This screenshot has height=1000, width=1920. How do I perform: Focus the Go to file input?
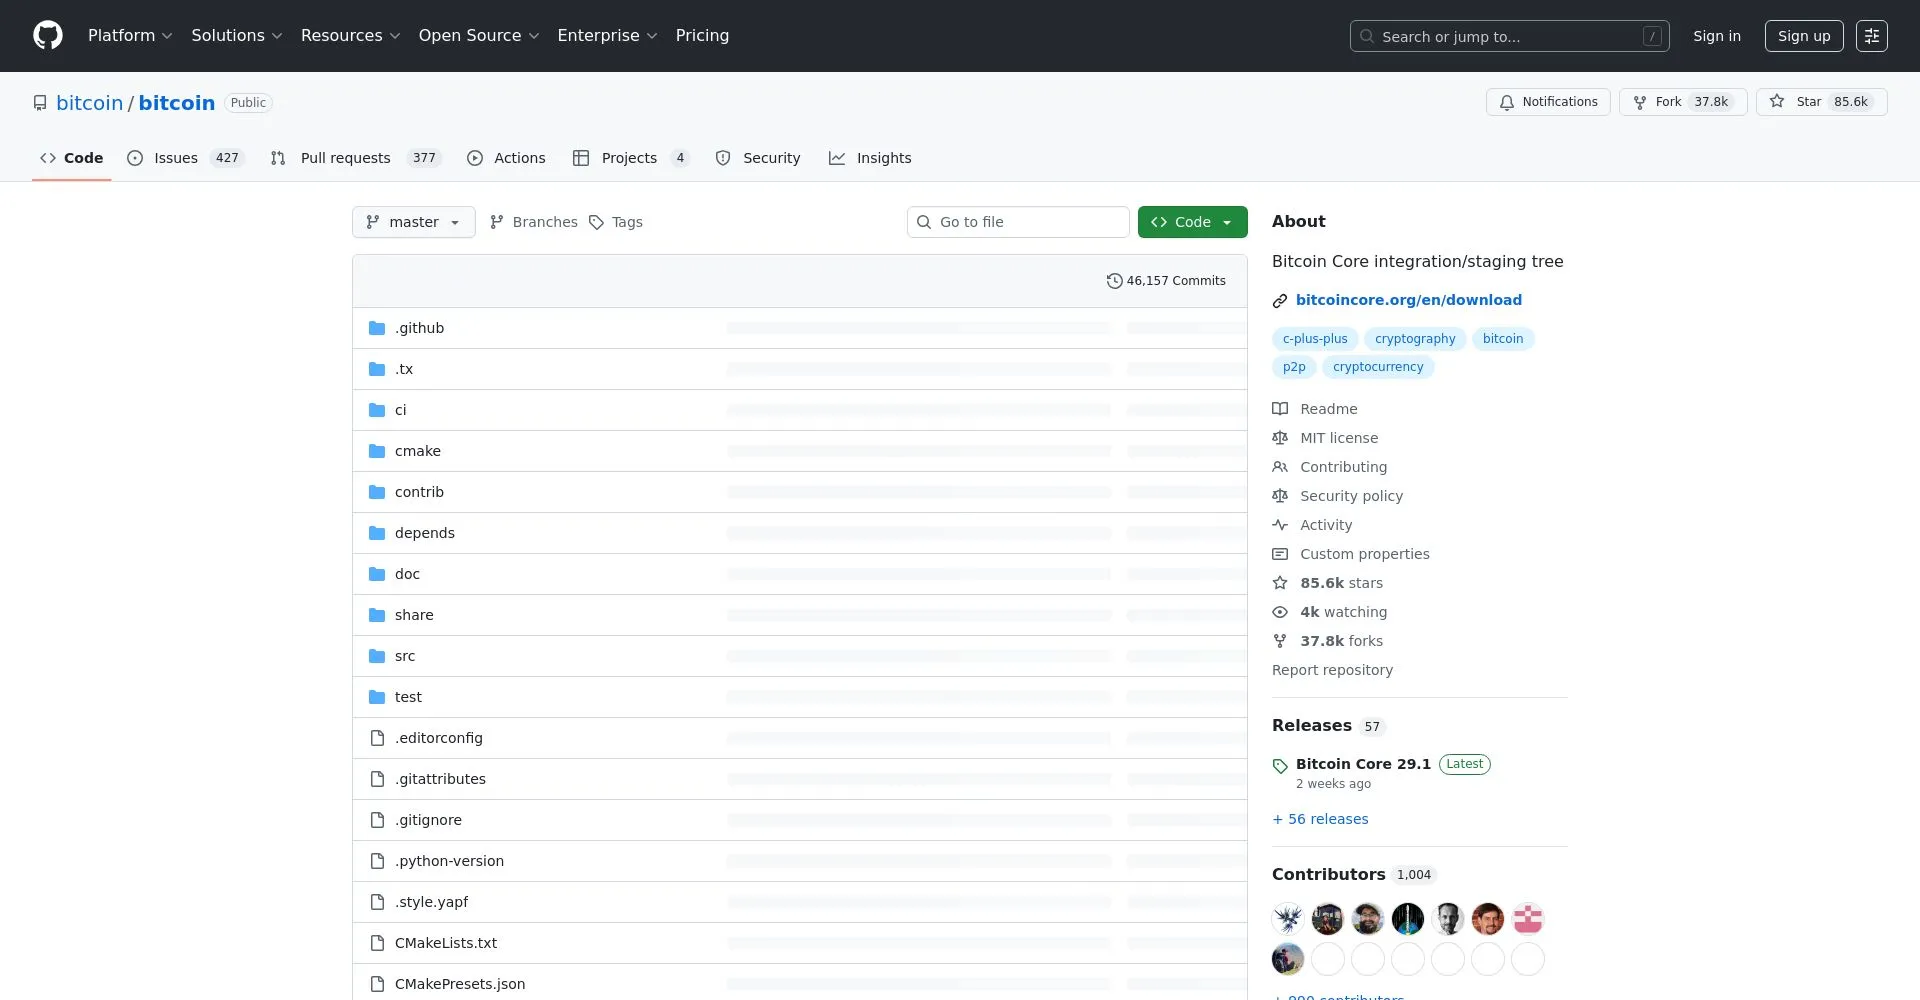click(1018, 222)
